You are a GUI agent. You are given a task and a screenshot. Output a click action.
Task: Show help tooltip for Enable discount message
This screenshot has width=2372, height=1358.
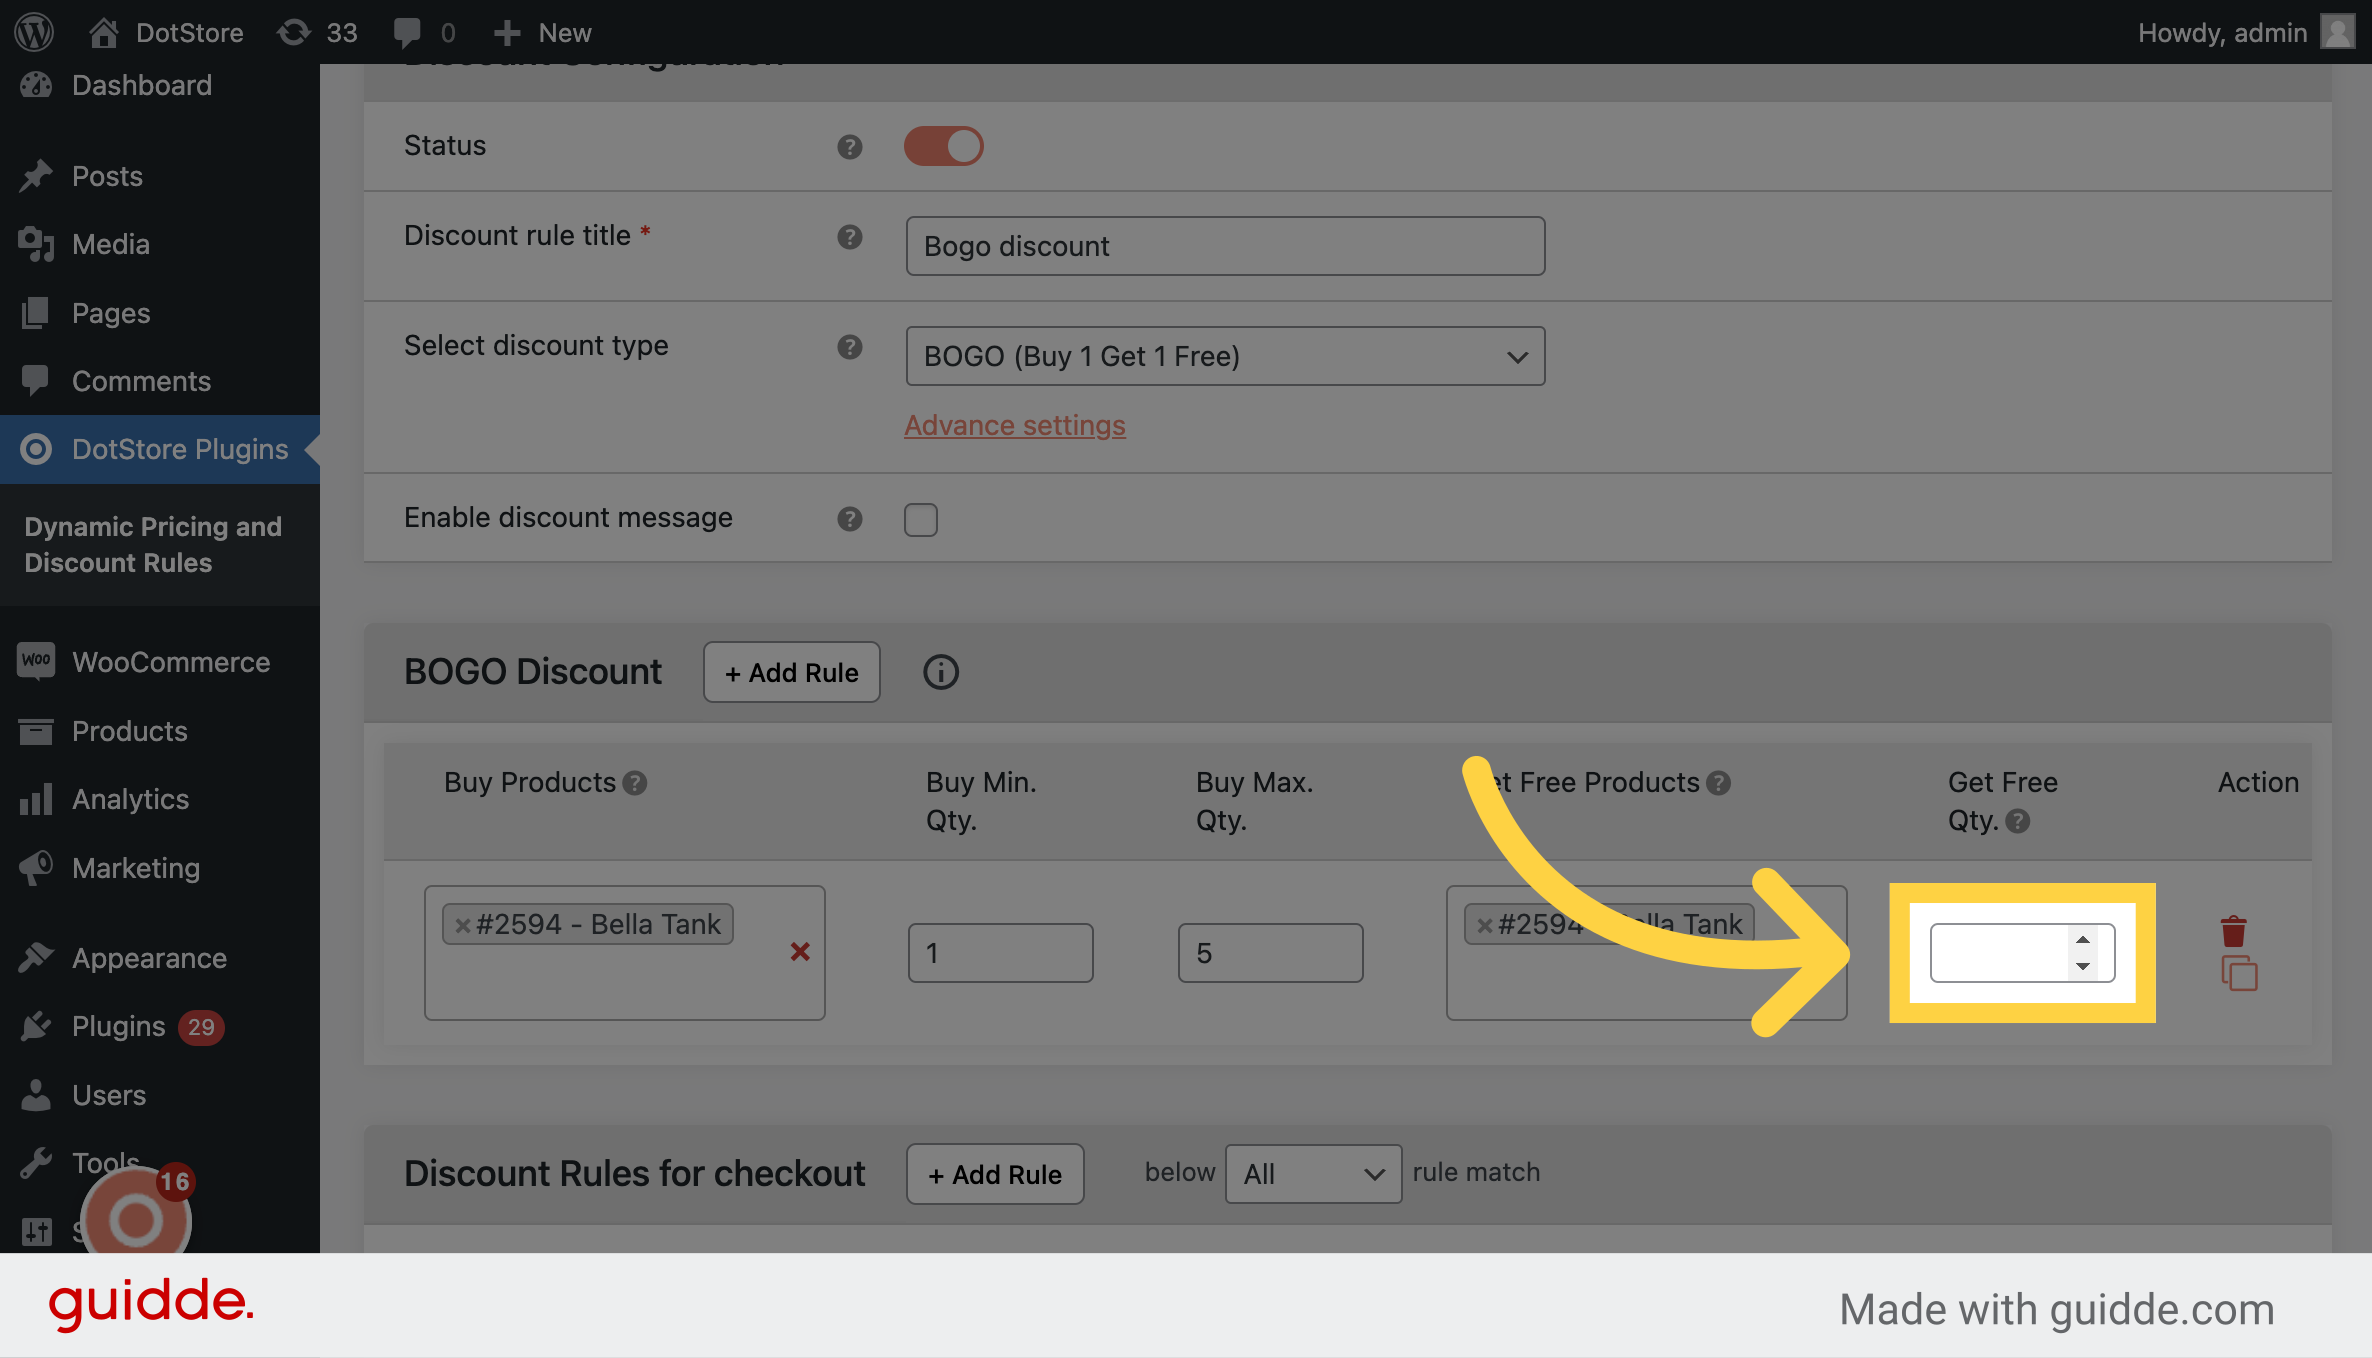(849, 519)
